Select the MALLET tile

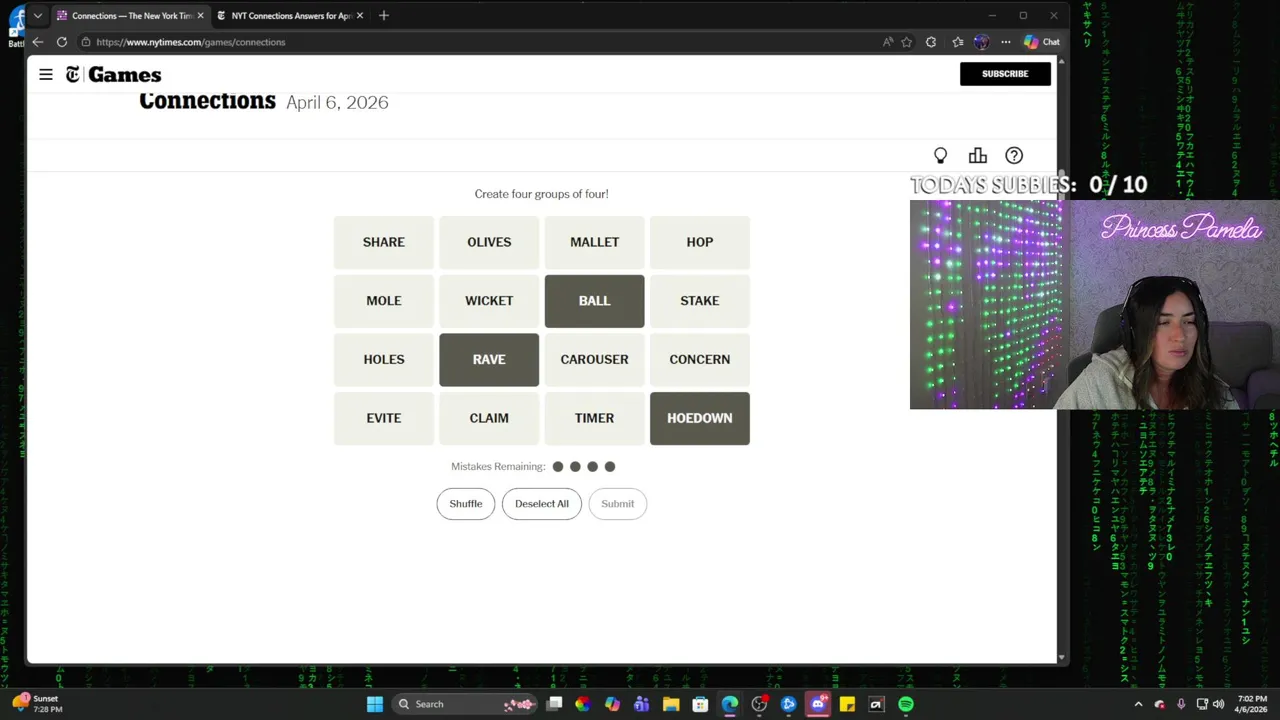coord(594,242)
